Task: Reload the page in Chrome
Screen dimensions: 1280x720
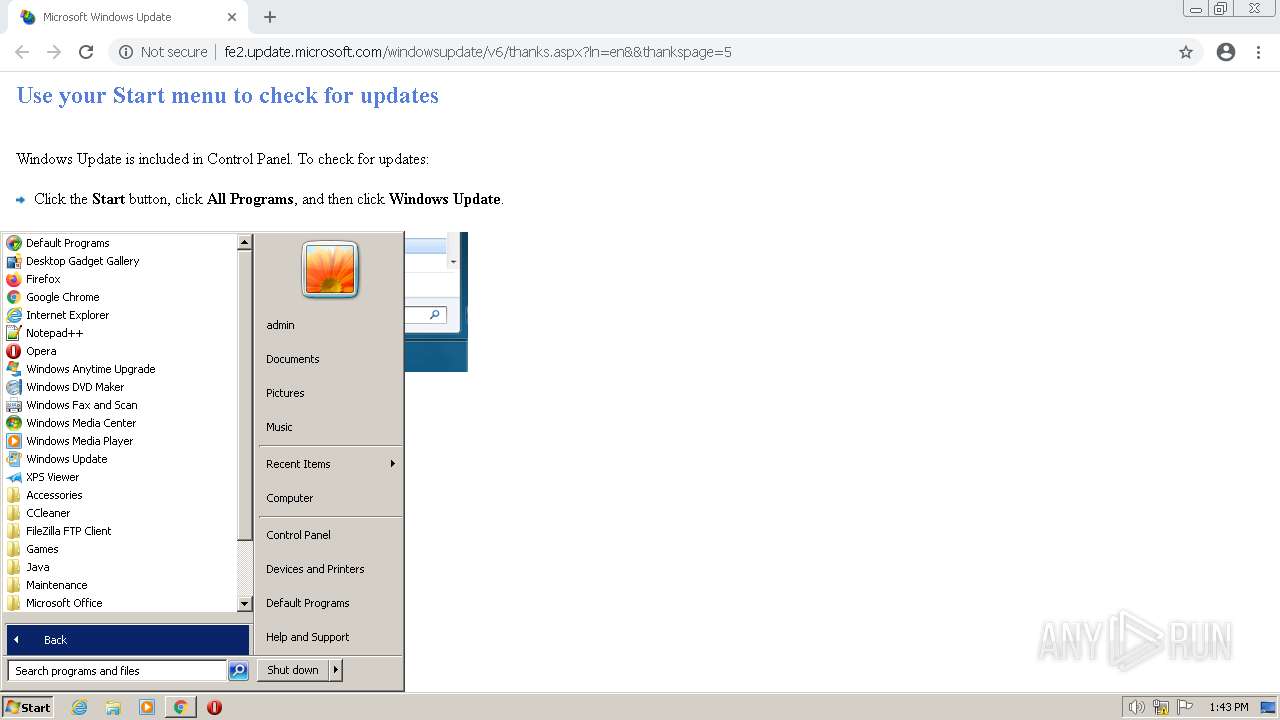Action: (86, 52)
